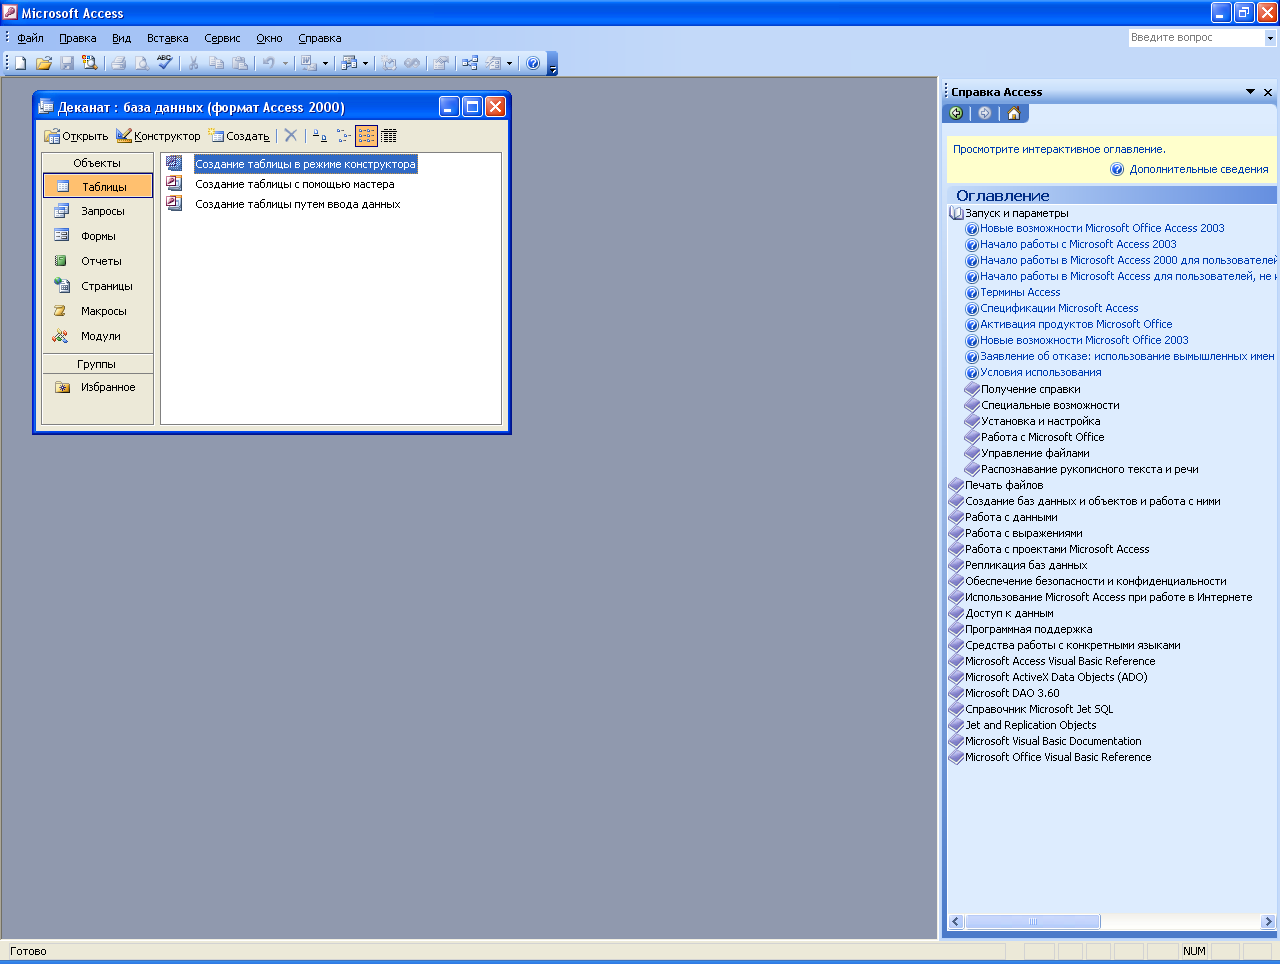Open the Сервис menu
1280x964 pixels.
(x=222, y=38)
